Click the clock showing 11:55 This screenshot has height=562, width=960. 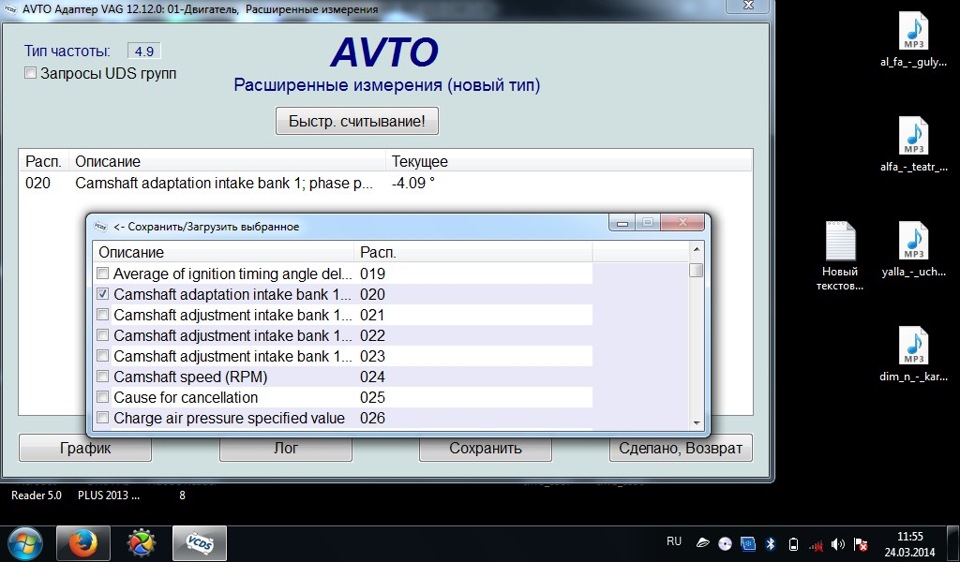(910, 537)
